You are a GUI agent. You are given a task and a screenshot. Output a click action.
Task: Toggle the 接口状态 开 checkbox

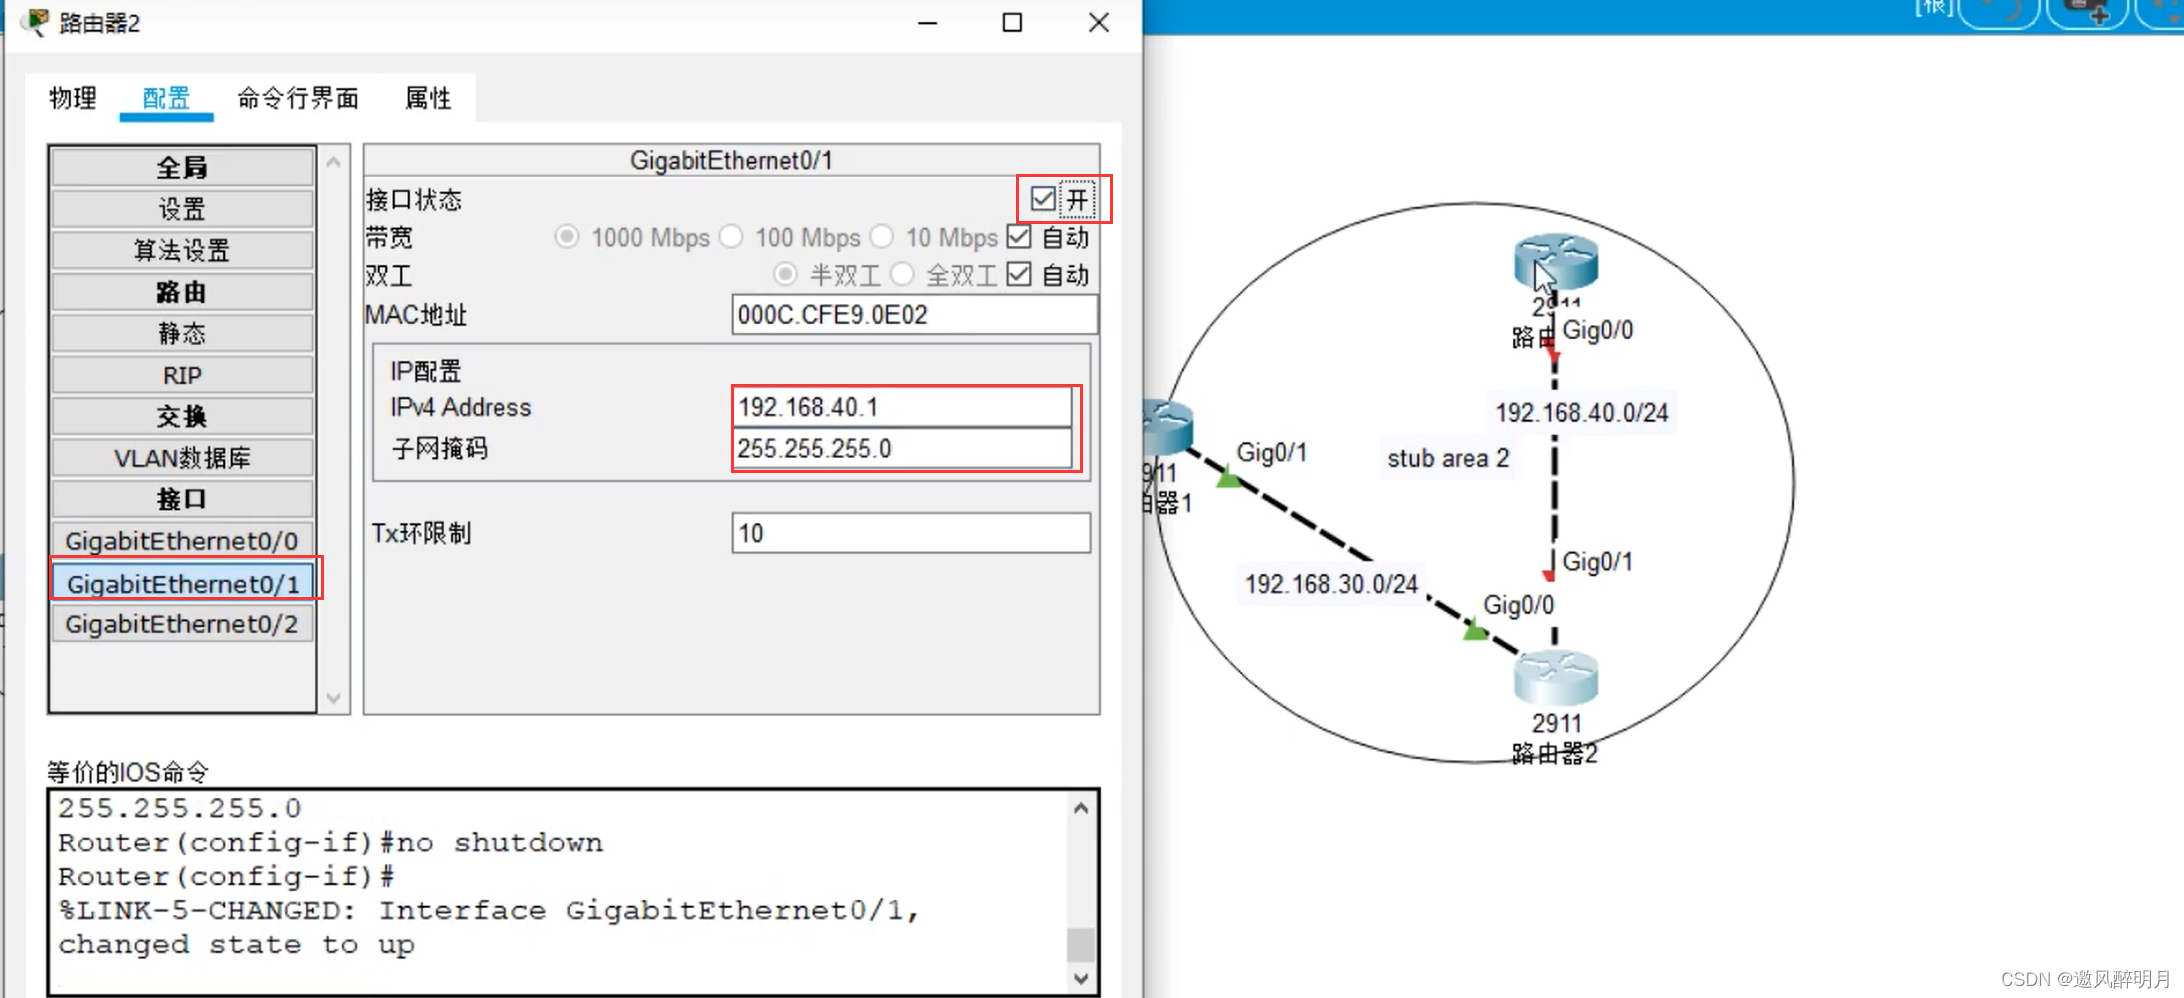pyautogui.click(x=1043, y=199)
